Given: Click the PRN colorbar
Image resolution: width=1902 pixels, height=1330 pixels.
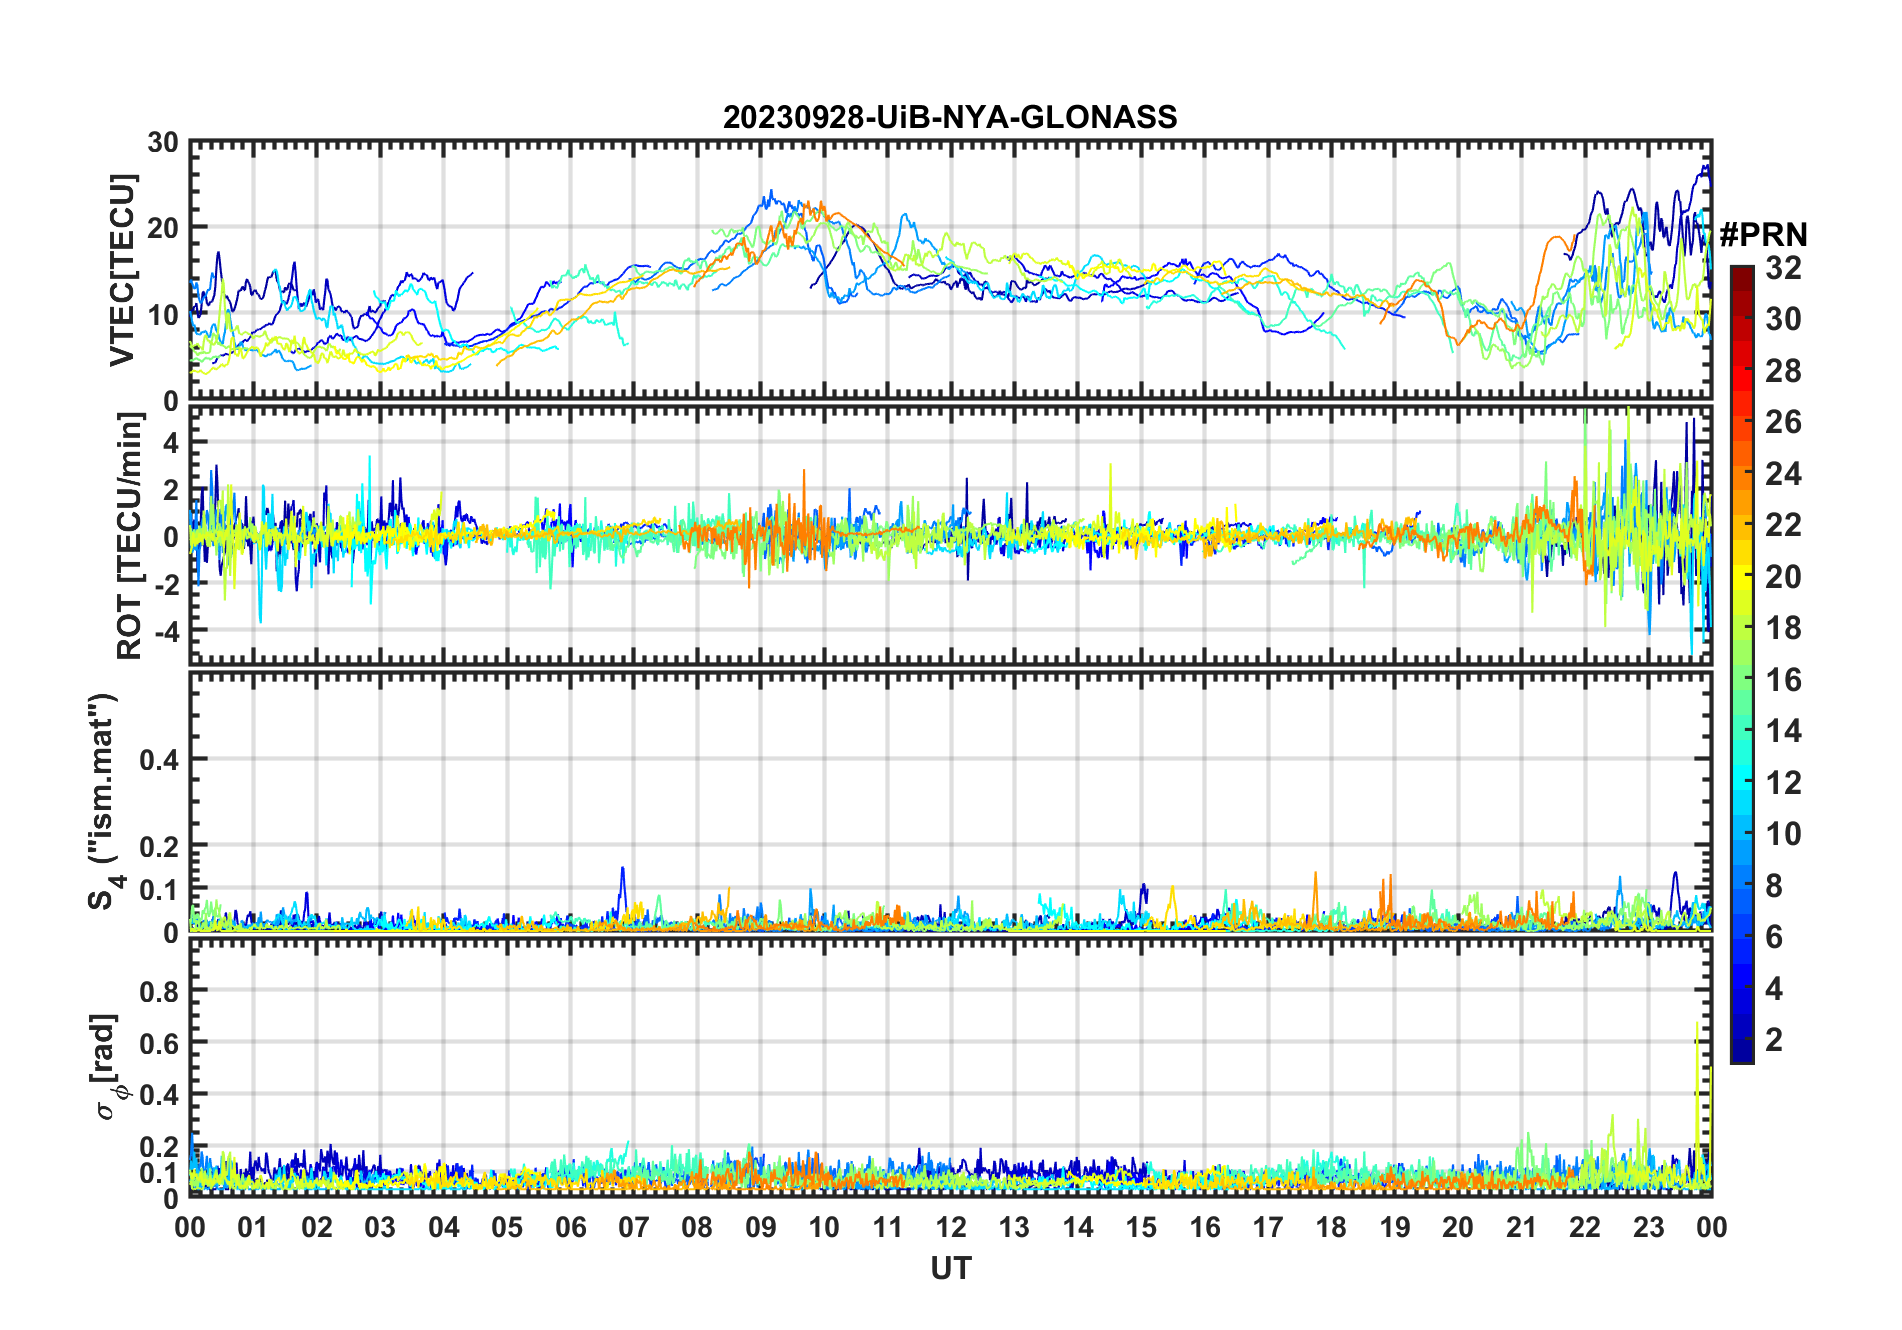Looking at the screenshot, I should point(1741,664).
